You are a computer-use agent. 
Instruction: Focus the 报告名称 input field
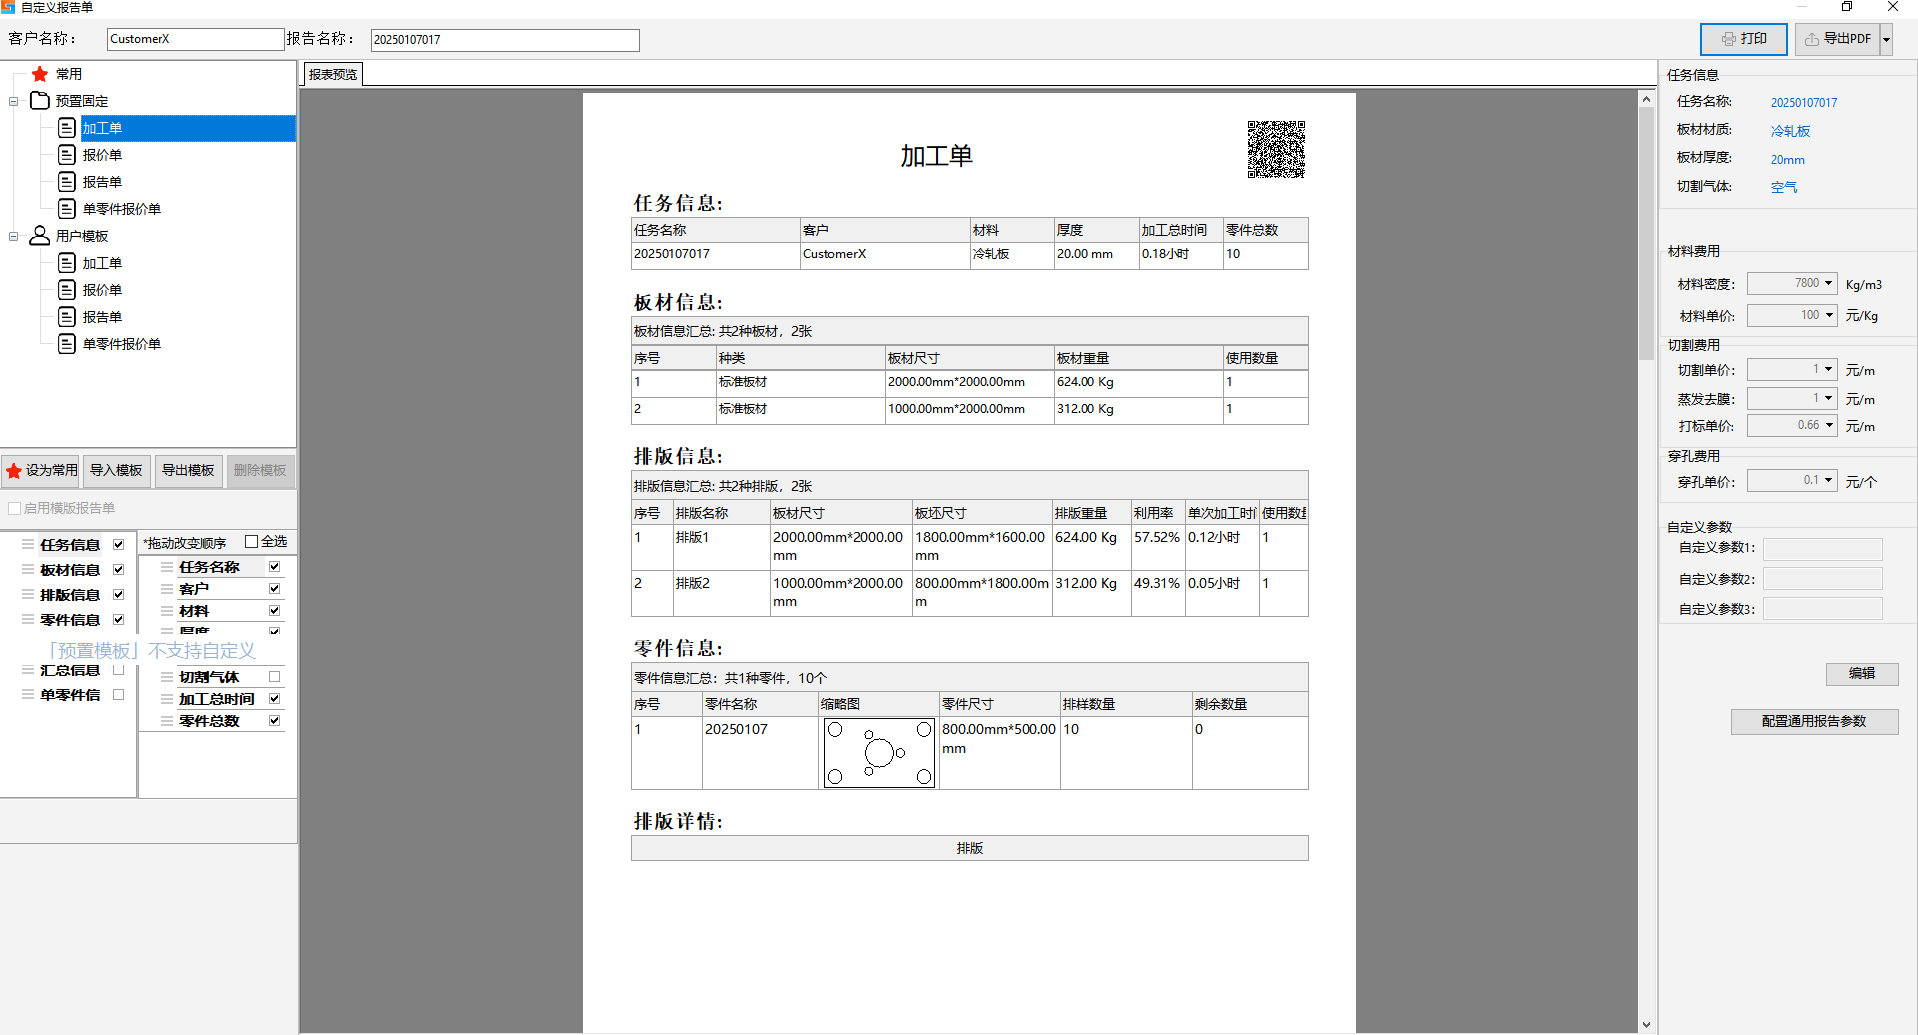(x=505, y=40)
